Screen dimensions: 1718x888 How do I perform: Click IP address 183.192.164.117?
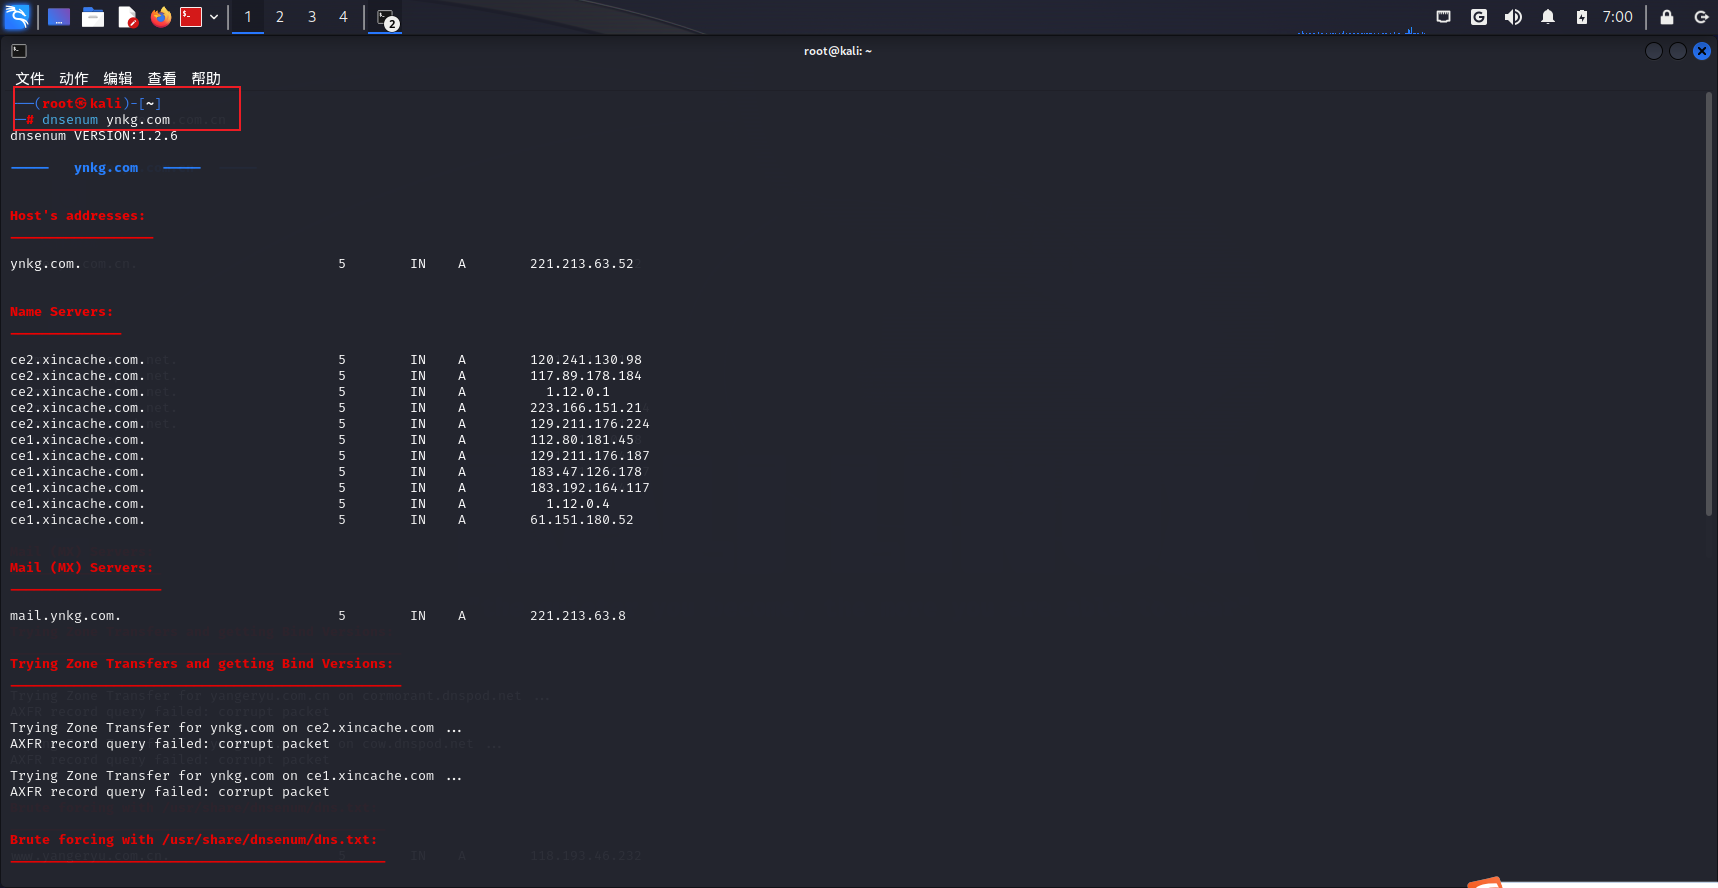pos(590,488)
